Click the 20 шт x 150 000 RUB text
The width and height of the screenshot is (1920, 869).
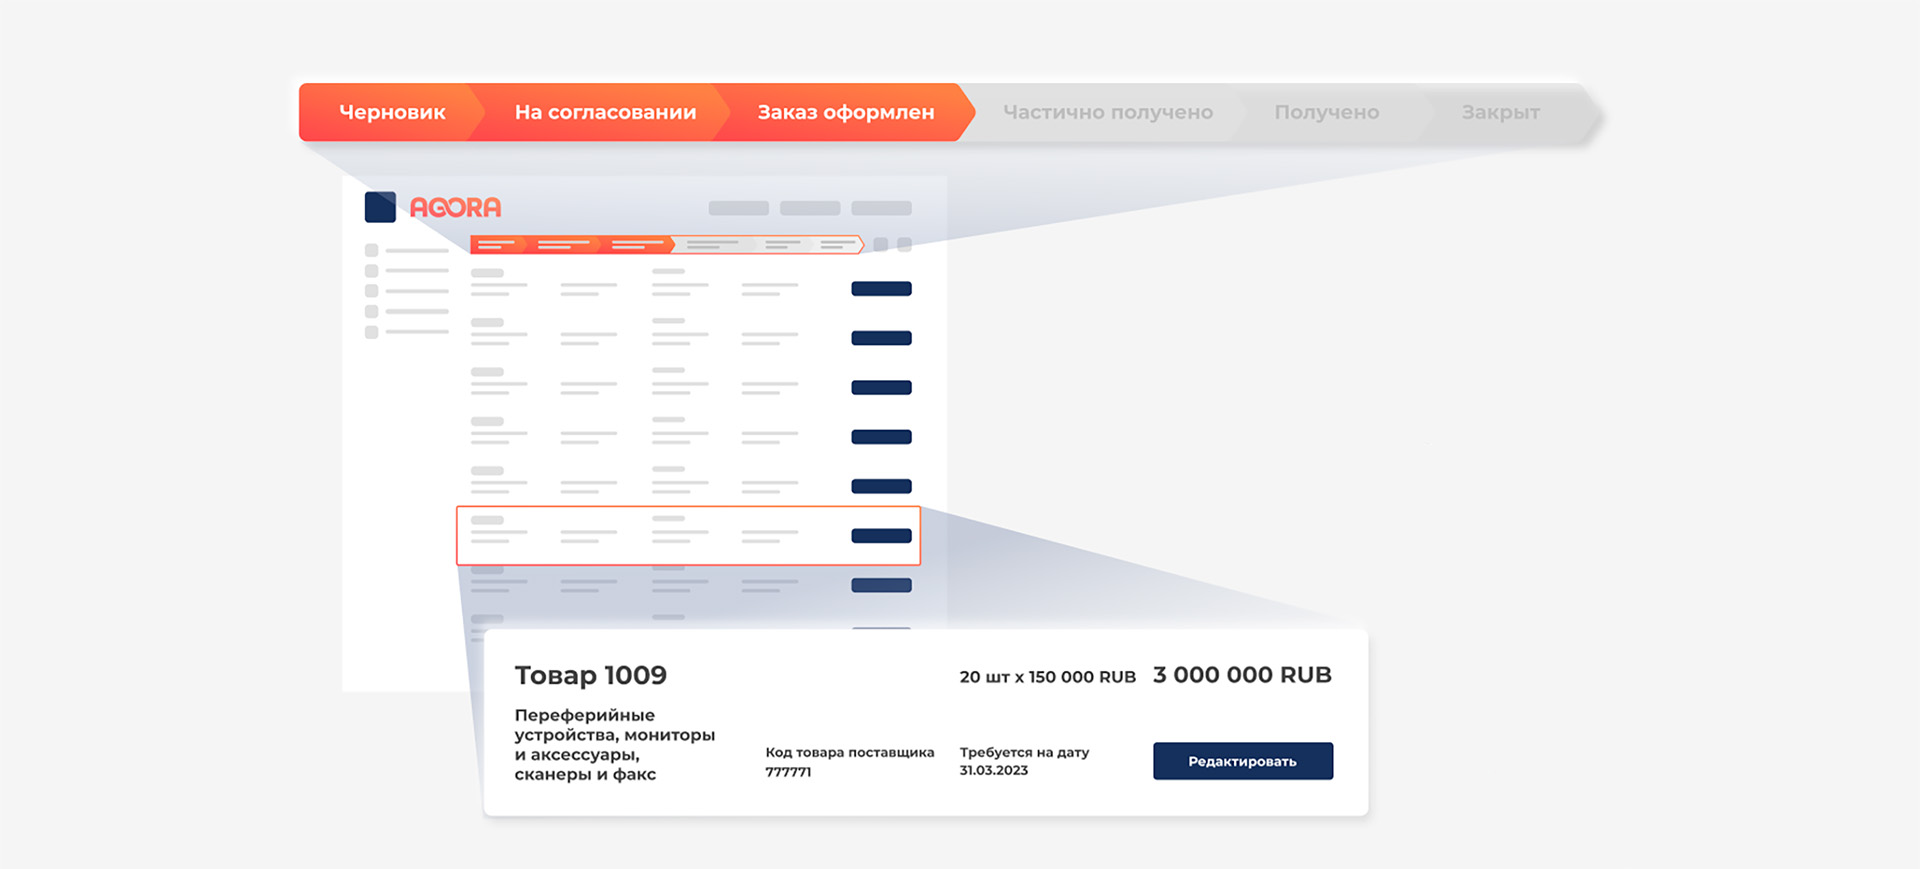pyautogui.click(x=1047, y=677)
